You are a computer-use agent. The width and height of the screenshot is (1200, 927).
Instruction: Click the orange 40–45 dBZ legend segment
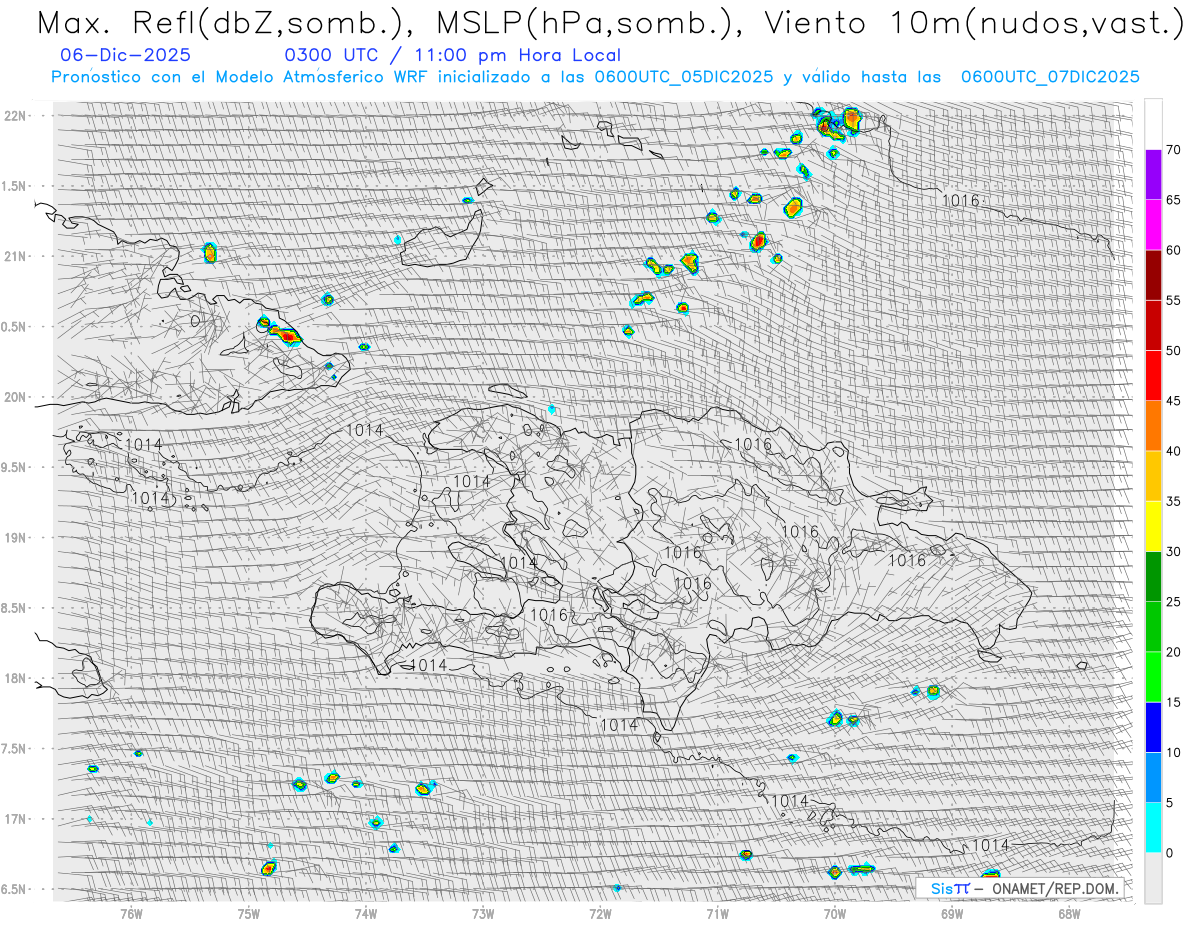pyautogui.click(x=1153, y=426)
